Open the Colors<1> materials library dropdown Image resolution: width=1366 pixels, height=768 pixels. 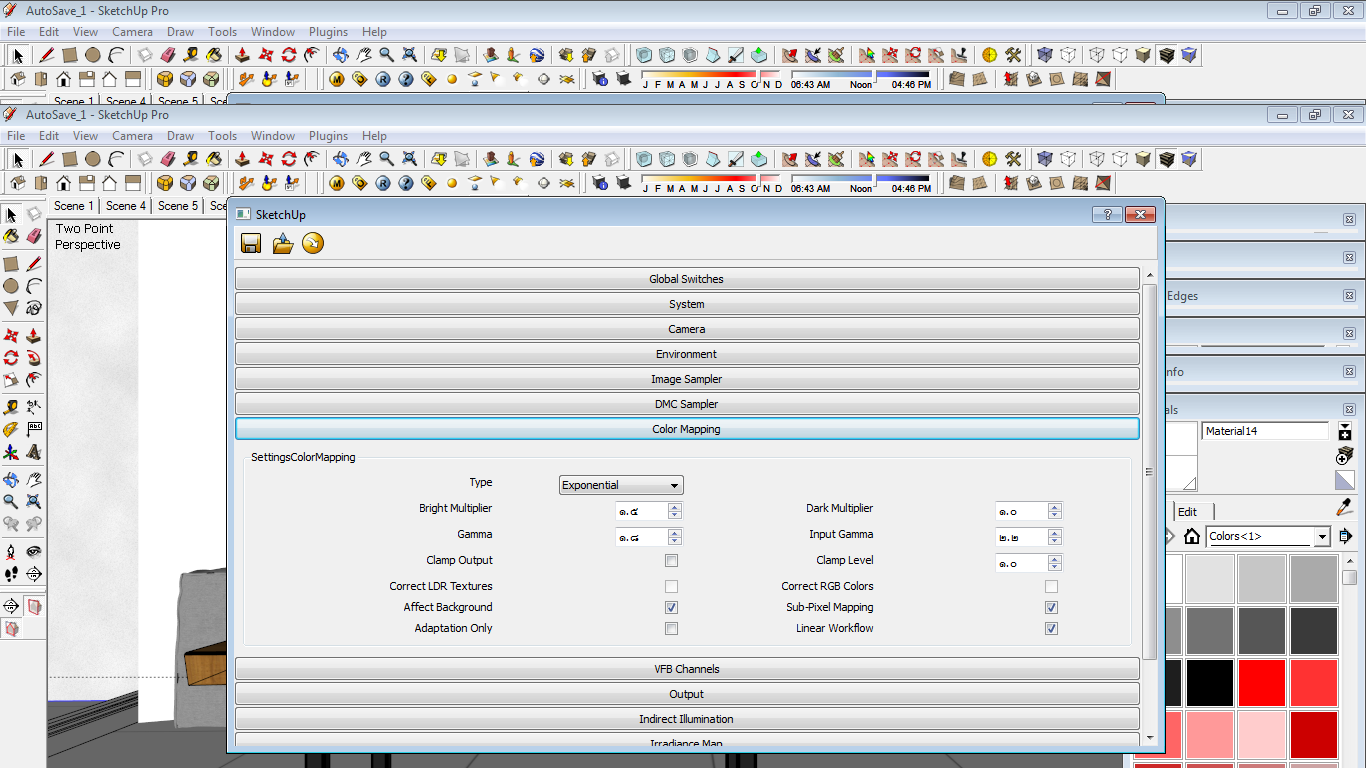click(x=1322, y=537)
